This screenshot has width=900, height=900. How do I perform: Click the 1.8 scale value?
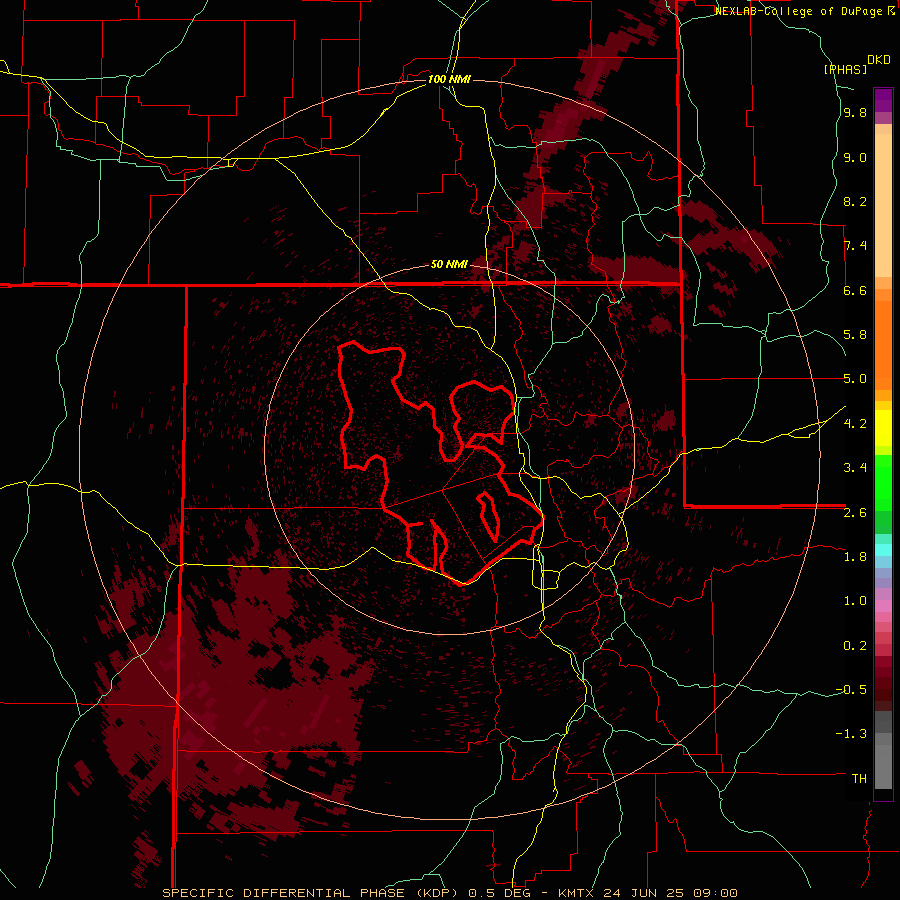point(855,557)
